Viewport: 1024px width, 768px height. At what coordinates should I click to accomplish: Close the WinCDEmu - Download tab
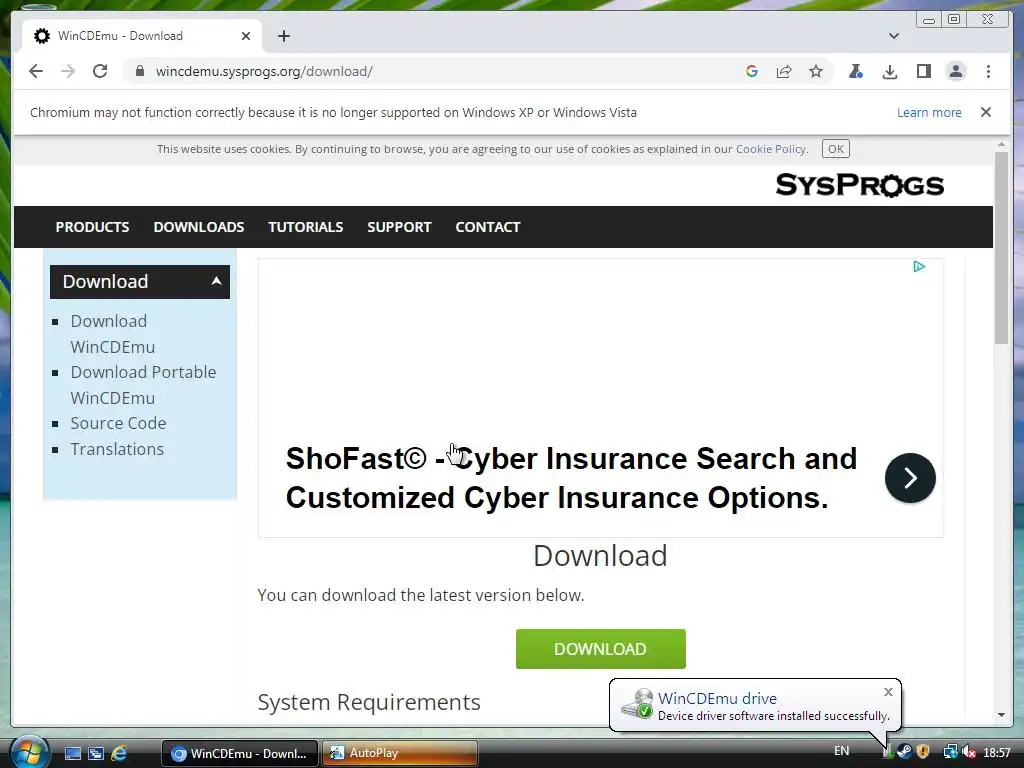[x=246, y=36]
